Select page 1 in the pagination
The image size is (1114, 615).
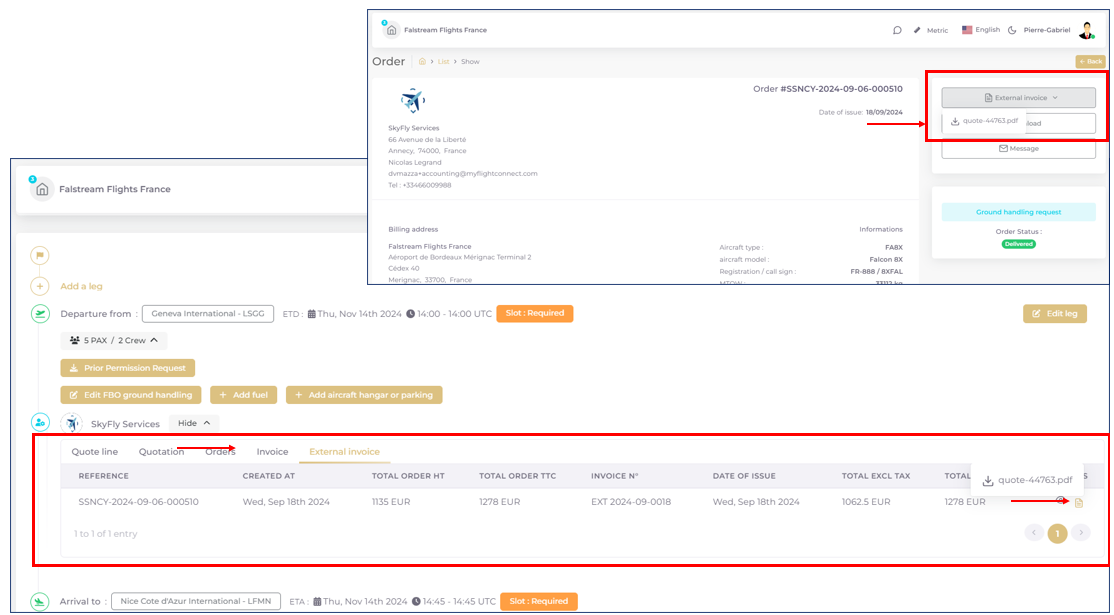tap(1057, 533)
